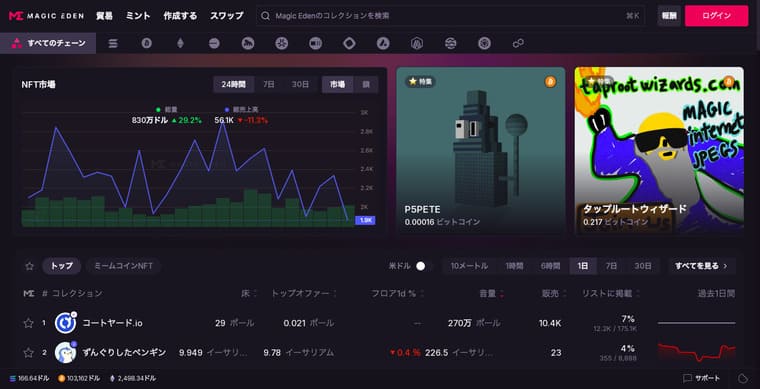The height and width of the screenshot is (389, 760).
Task: Switch chart to 額 mode
Action: coord(366,84)
